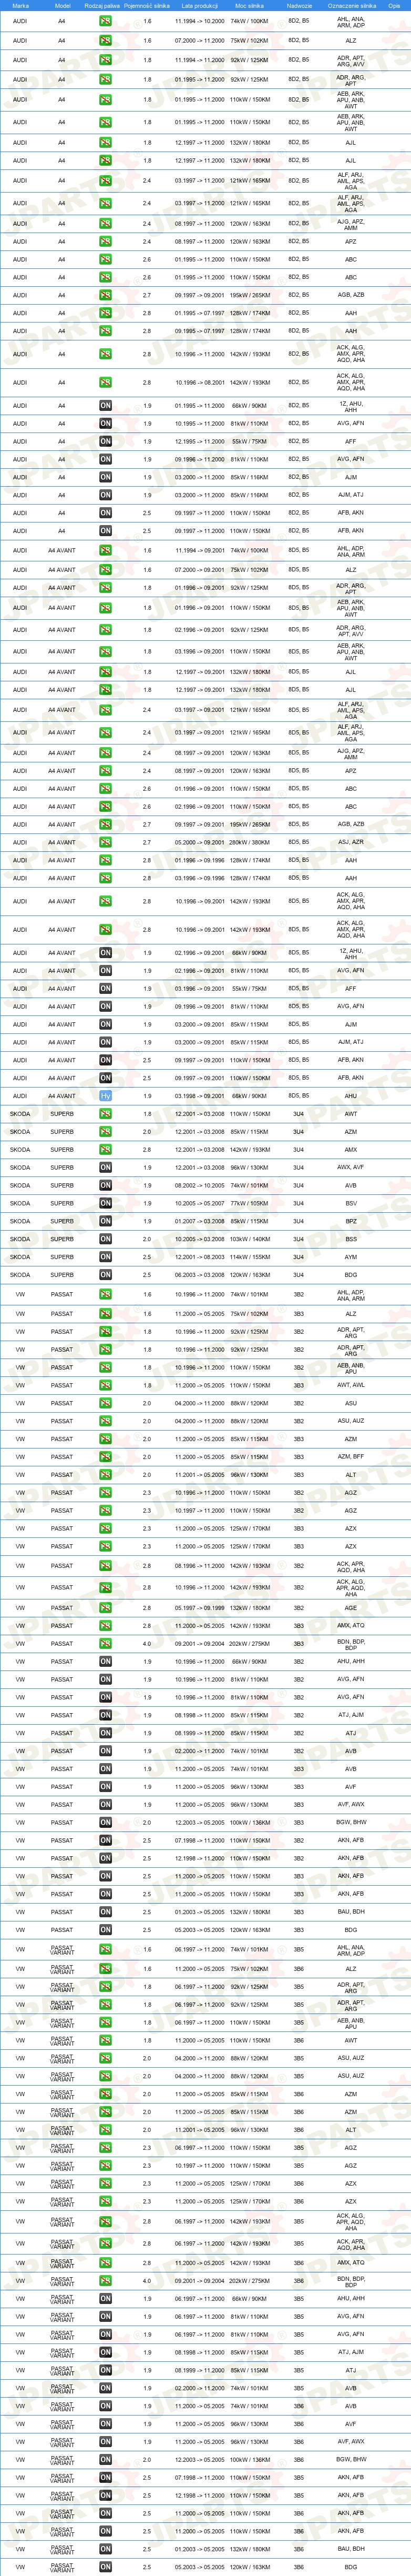The image size is (411, 2576).
Task: Select the 'AYM' engine code cell
Action: (x=351, y=1257)
